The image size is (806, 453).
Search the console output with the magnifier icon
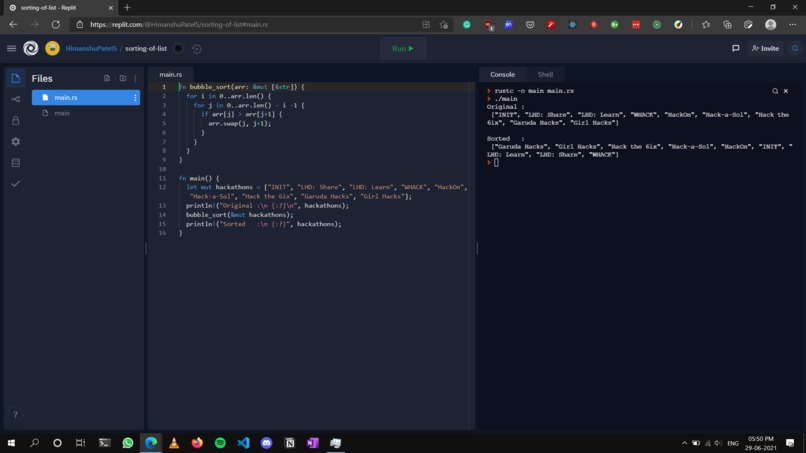tap(775, 91)
